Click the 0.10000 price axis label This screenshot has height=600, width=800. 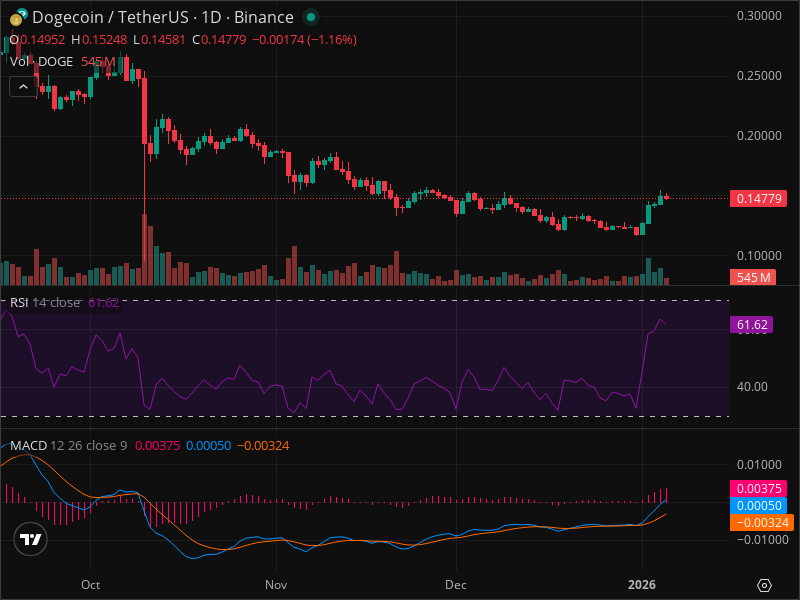coord(759,256)
